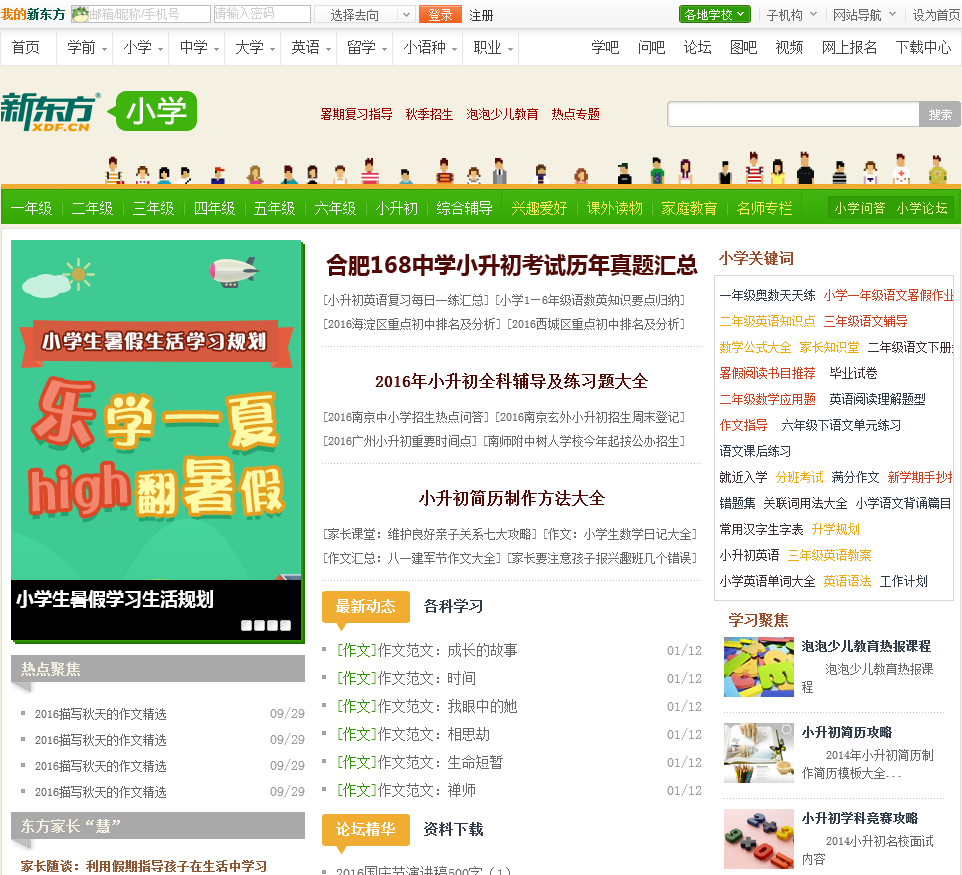This screenshot has width=962, height=875.
Task: Open 小升初 in green menu bar
Action: click(x=396, y=208)
